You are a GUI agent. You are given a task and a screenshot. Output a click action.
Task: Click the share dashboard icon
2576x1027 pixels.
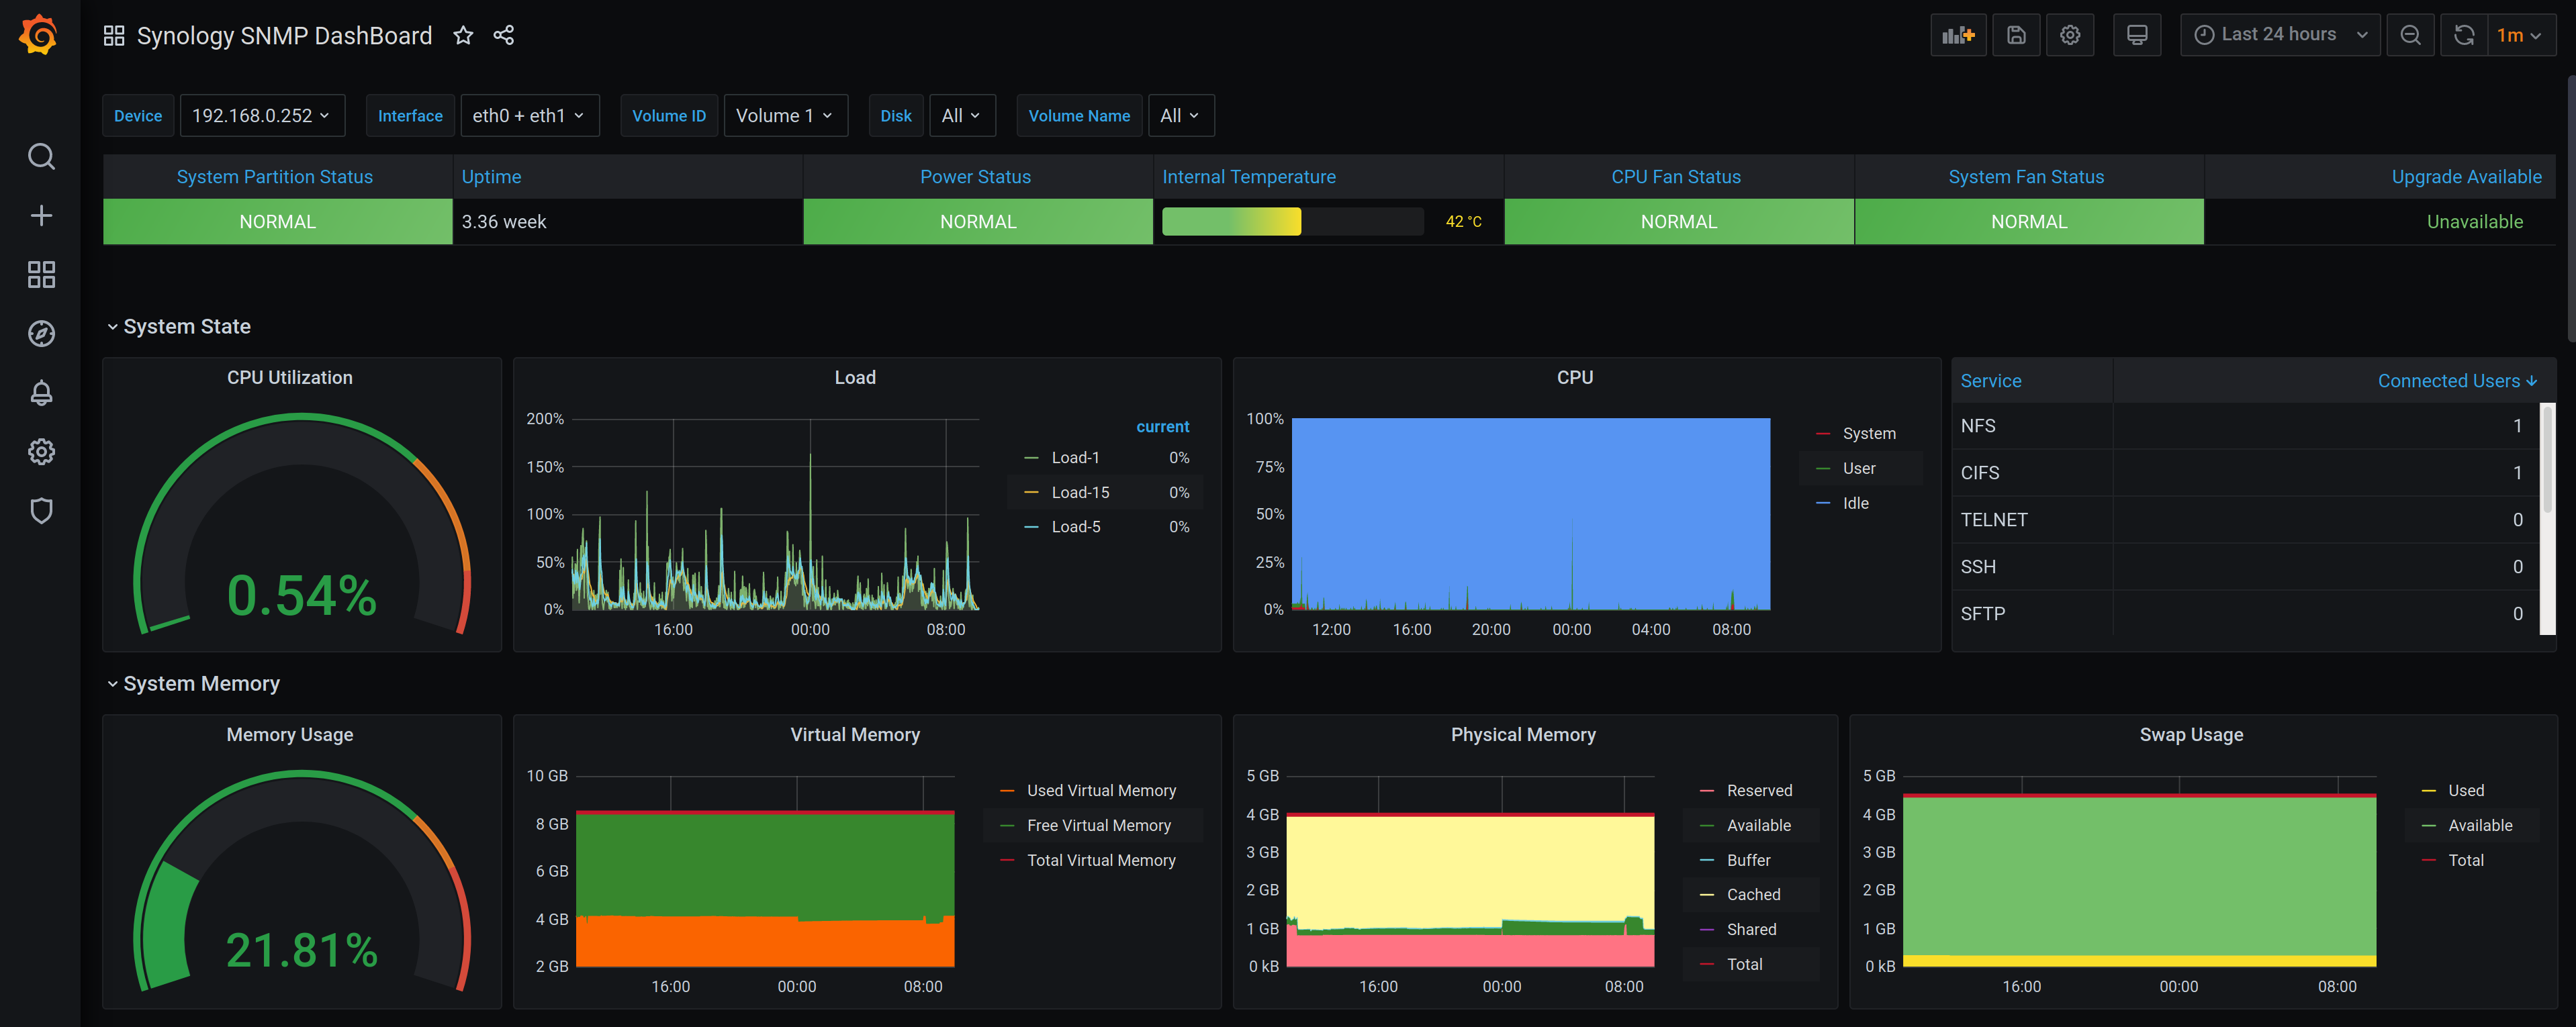pyautogui.click(x=504, y=35)
